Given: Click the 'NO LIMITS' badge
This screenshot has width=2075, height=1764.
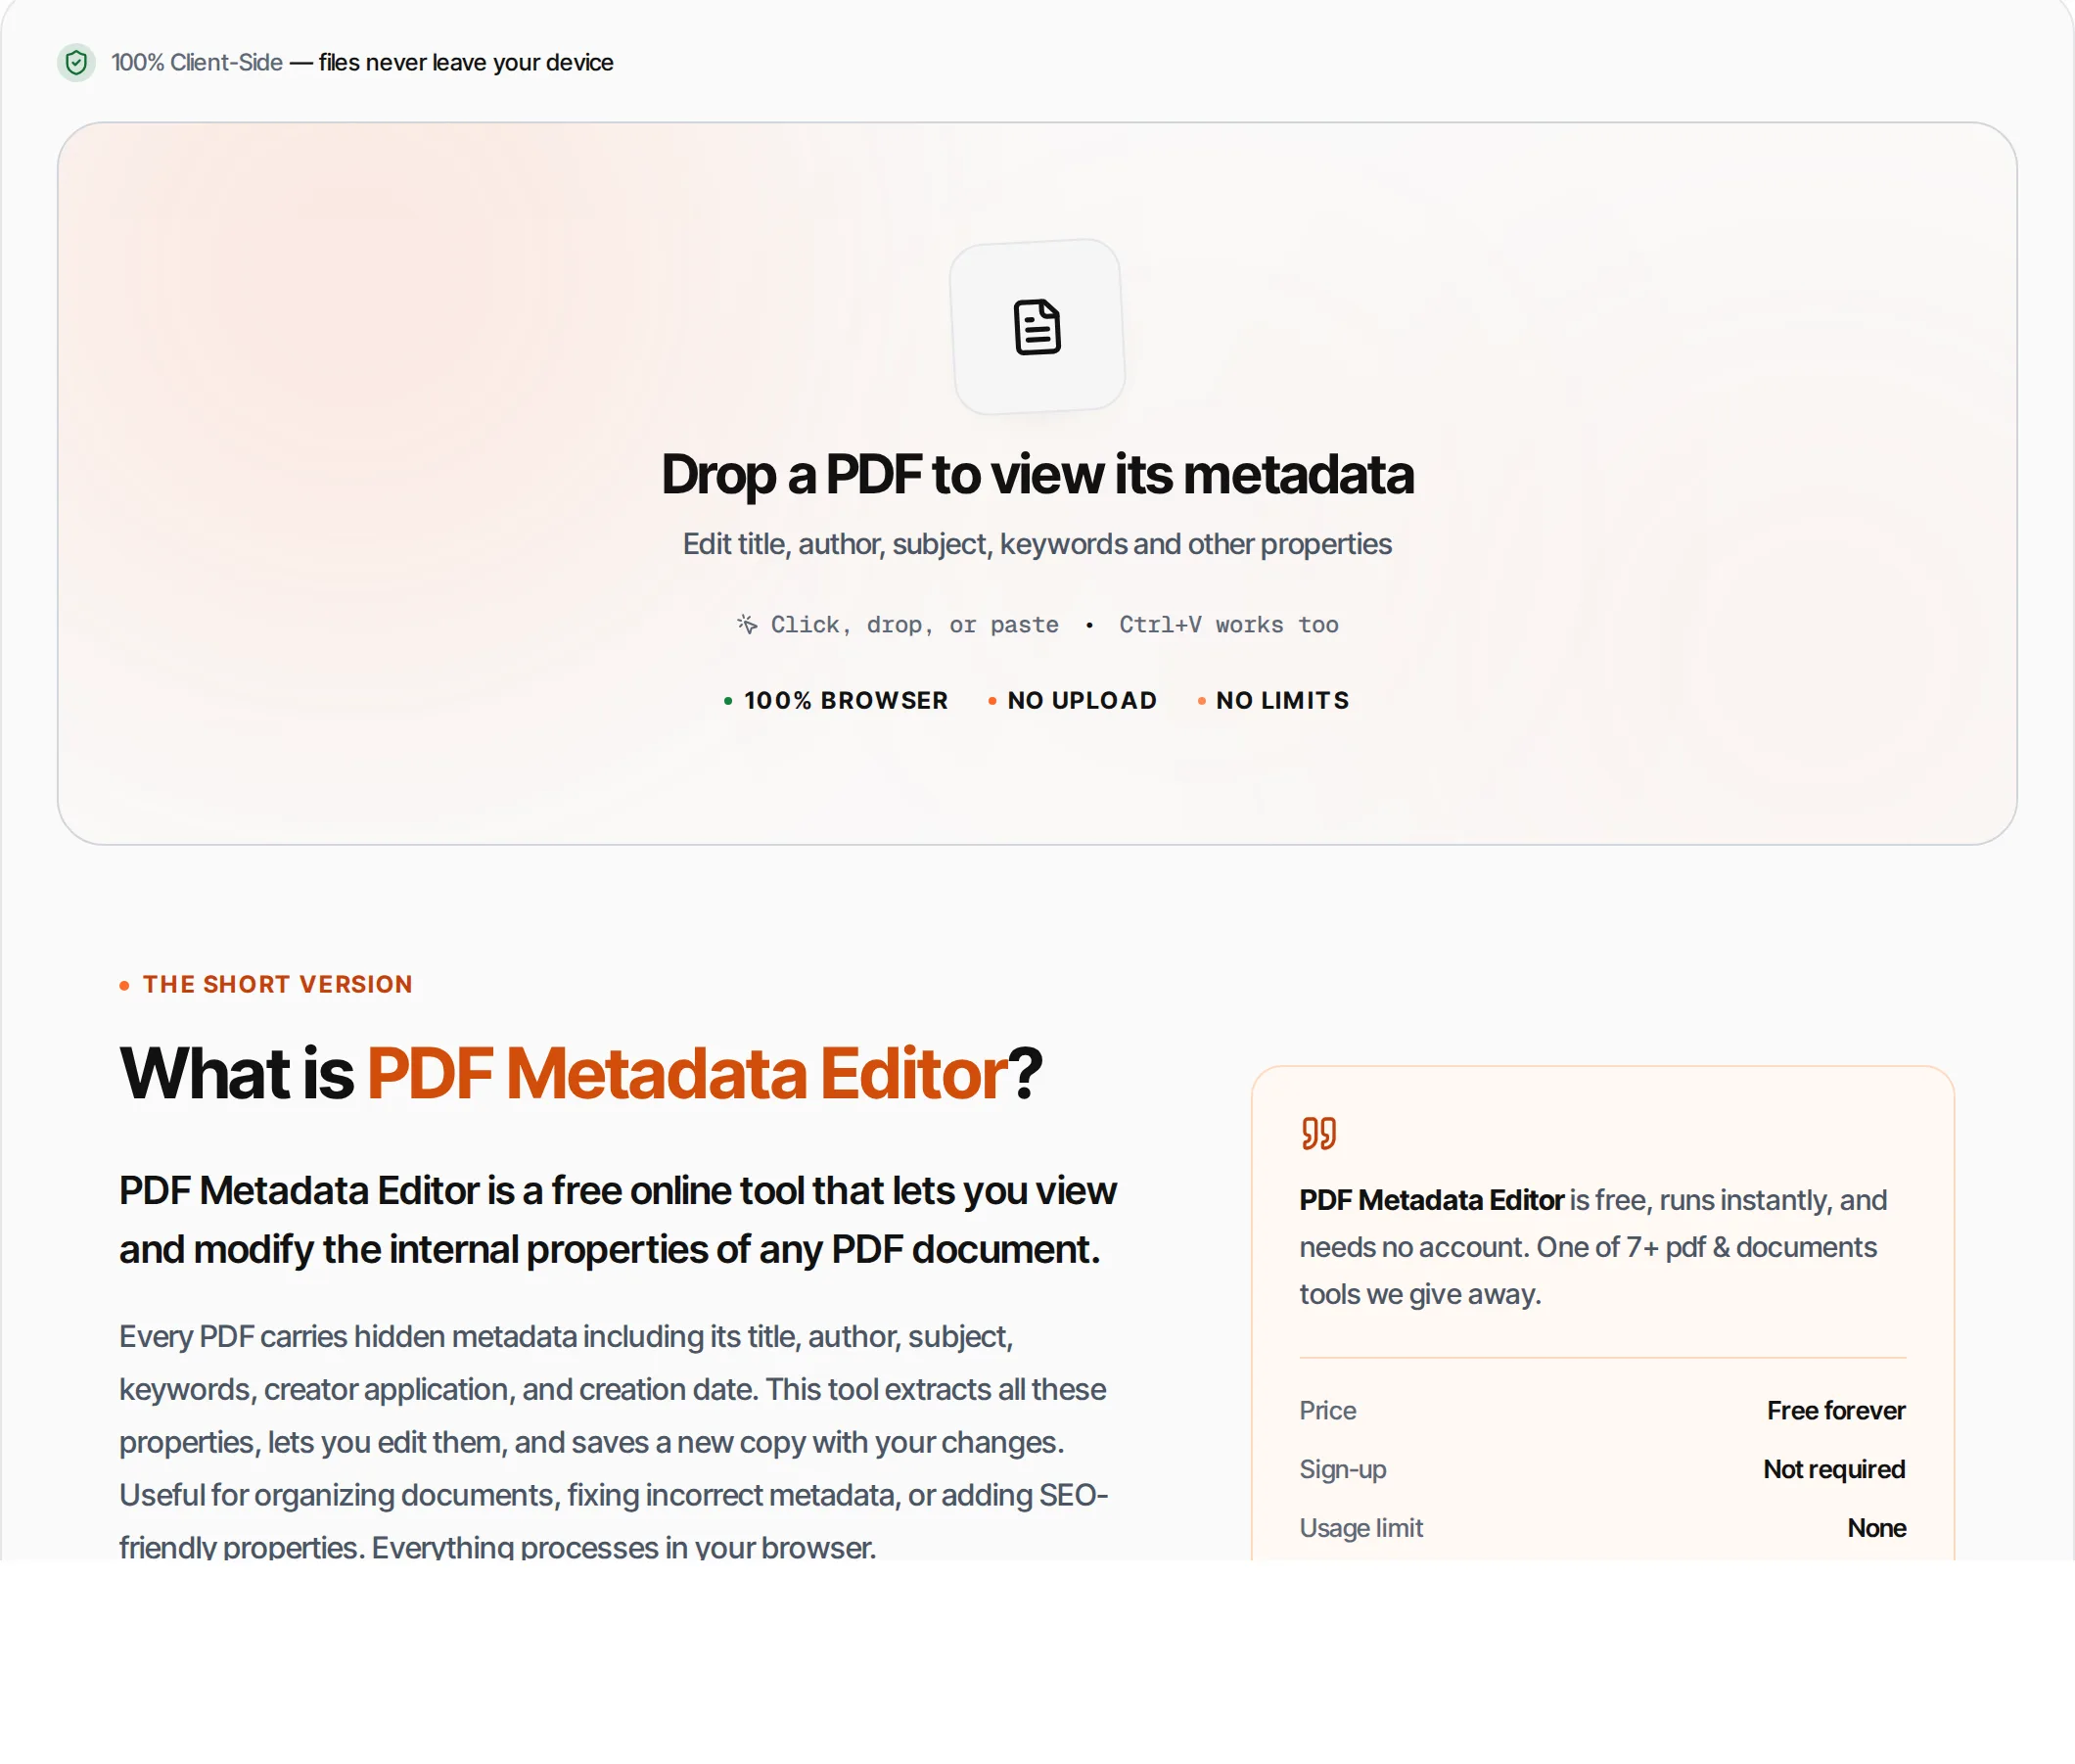Looking at the screenshot, I should 1273,701.
